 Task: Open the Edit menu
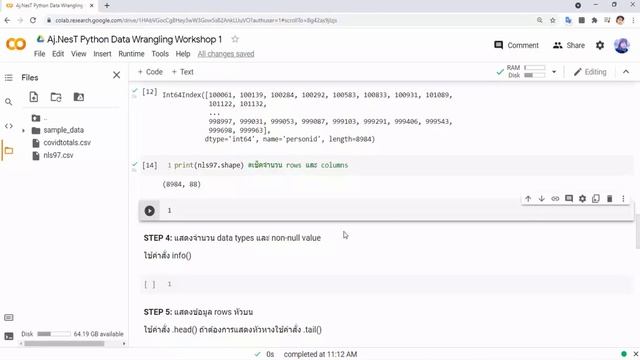58,54
